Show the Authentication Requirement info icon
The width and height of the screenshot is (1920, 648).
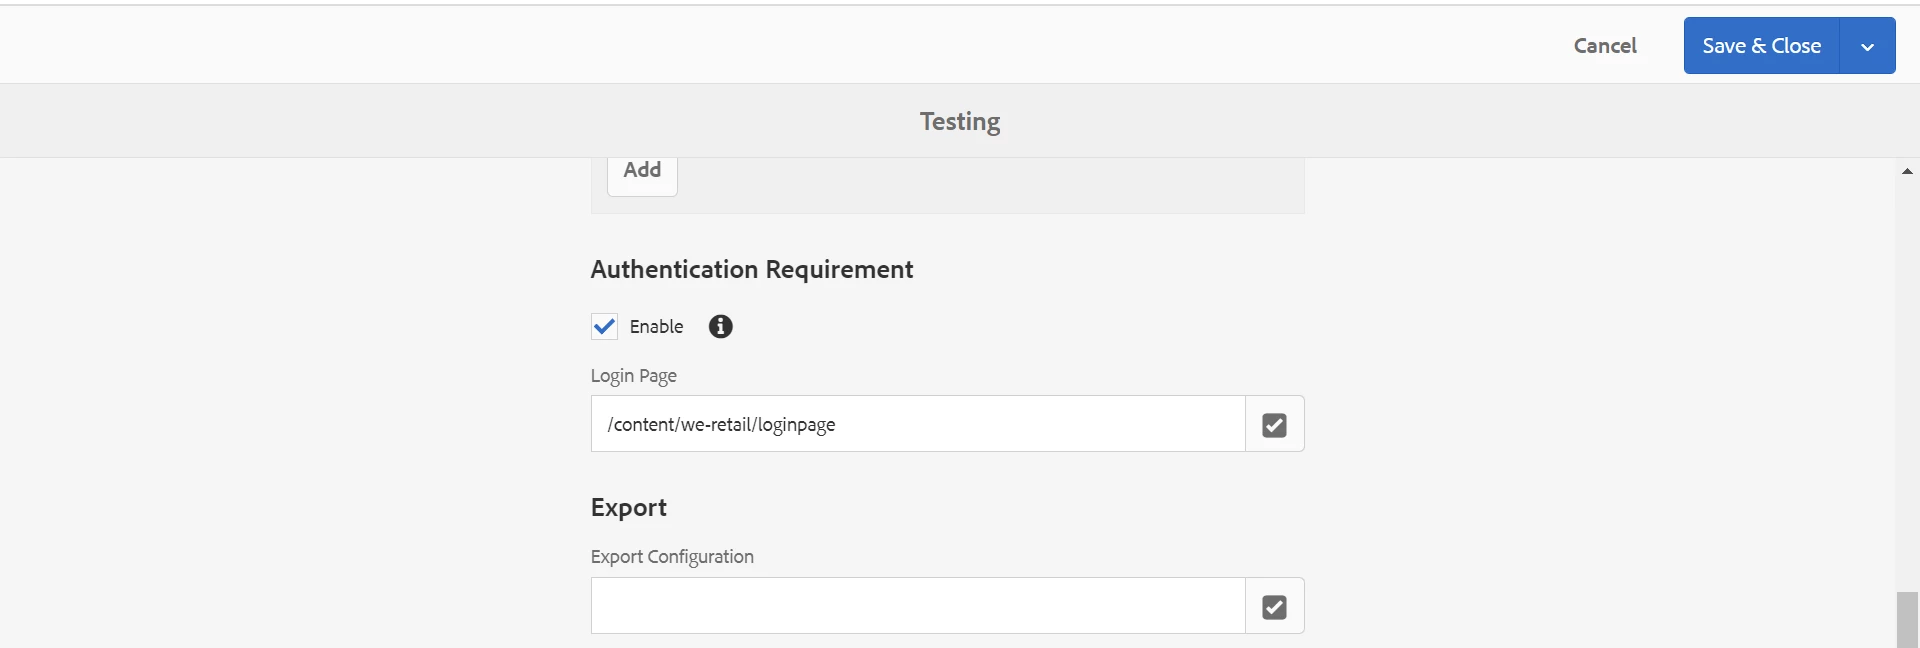(x=720, y=327)
